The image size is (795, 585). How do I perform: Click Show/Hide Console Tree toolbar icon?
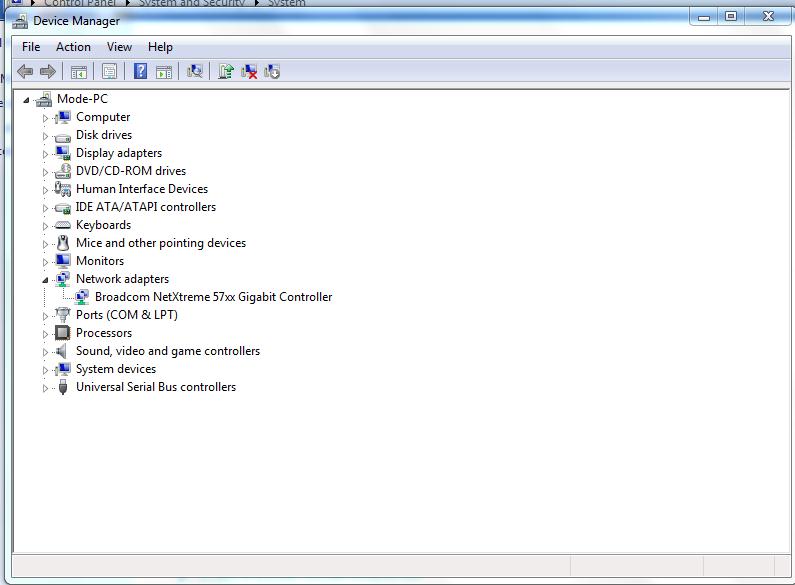point(78,71)
